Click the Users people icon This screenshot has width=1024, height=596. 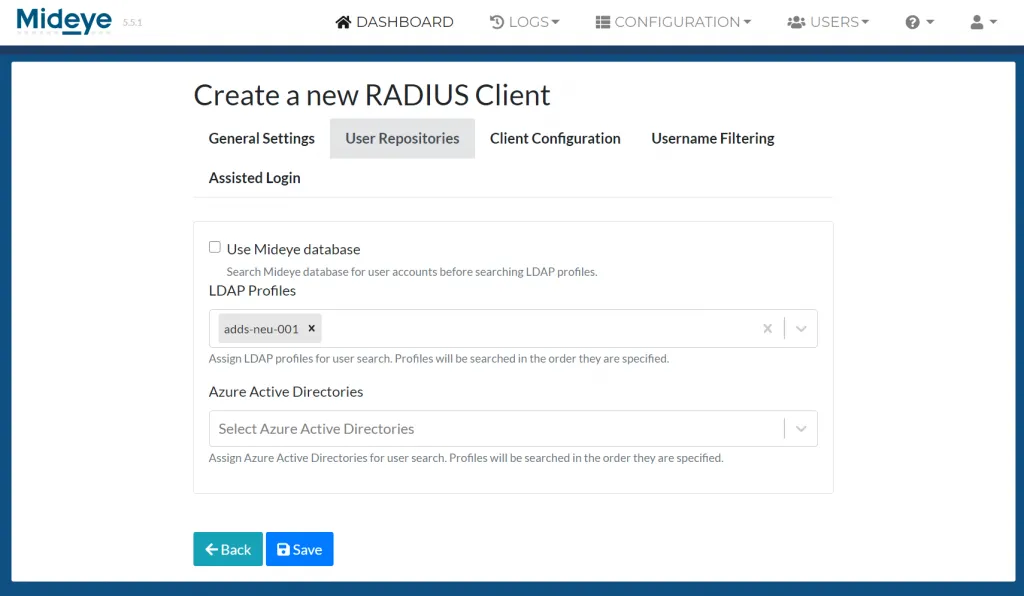pos(795,21)
